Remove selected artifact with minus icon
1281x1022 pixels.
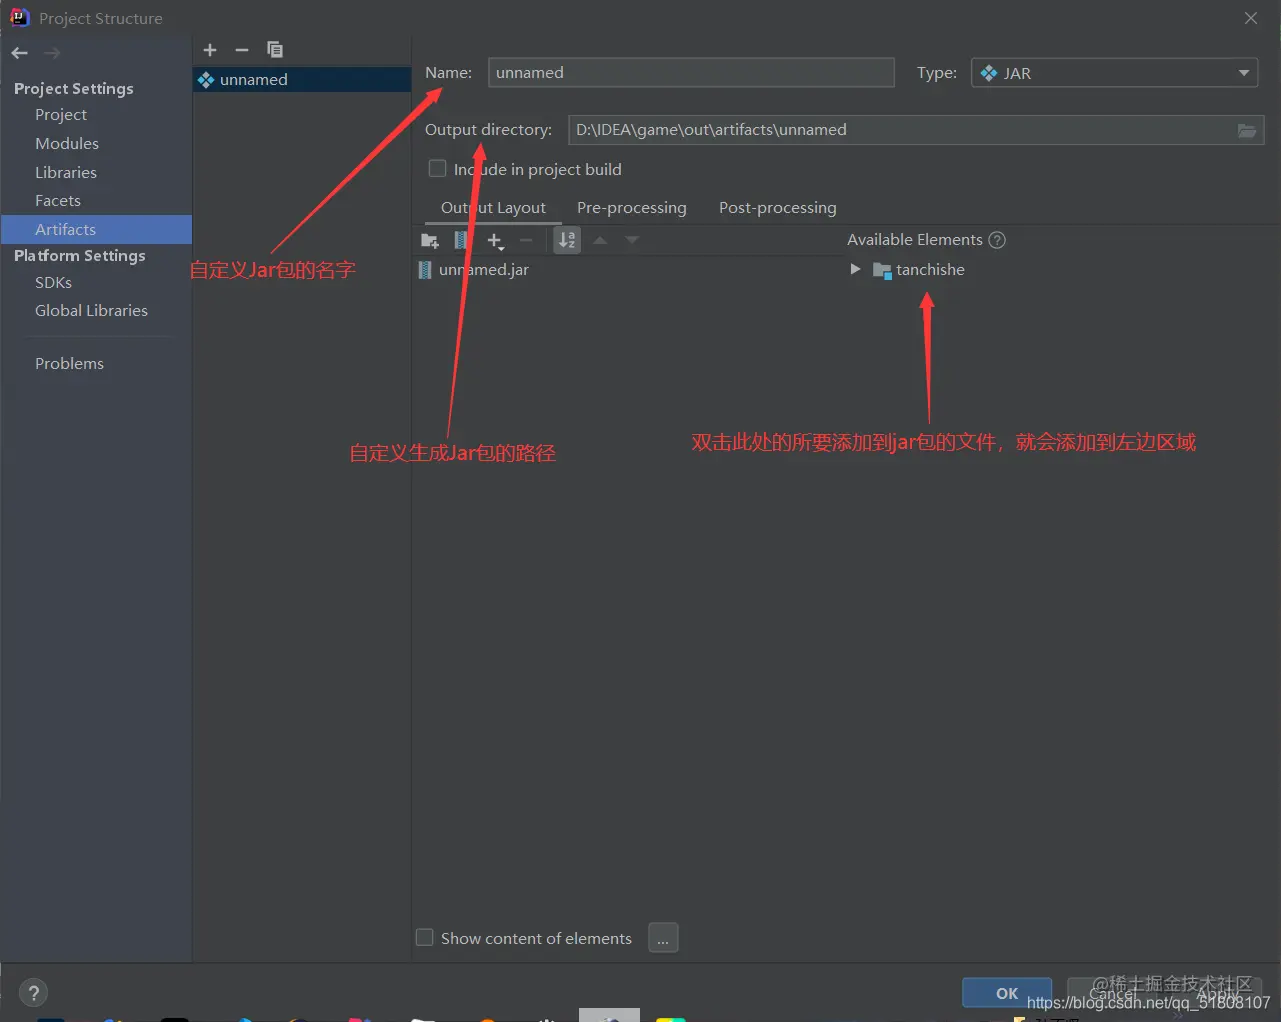(x=242, y=50)
